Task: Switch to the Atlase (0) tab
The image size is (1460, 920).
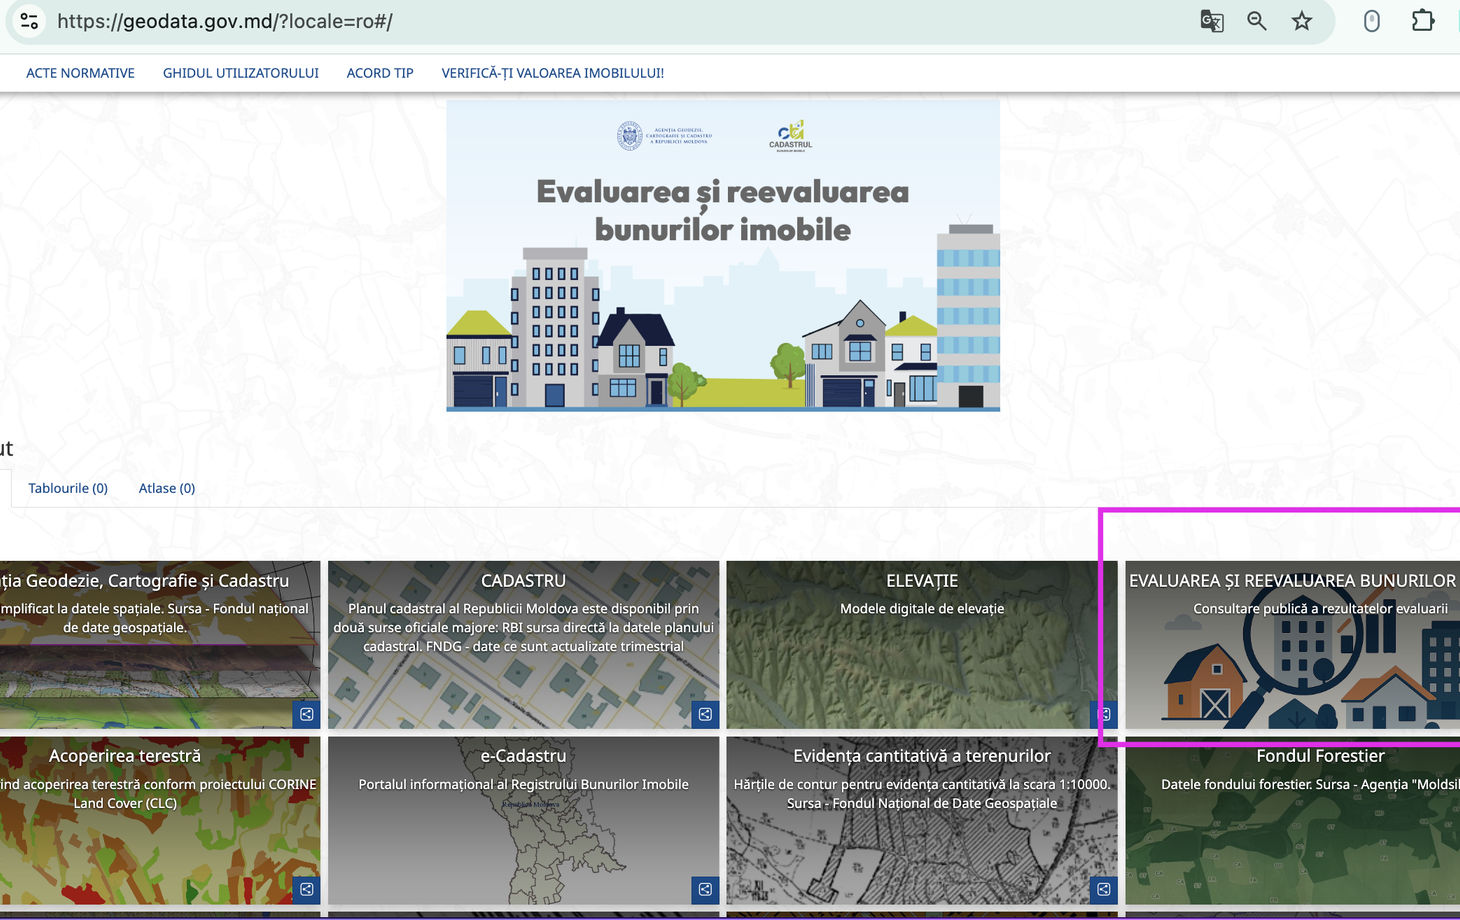Action: click(x=167, y=488)
